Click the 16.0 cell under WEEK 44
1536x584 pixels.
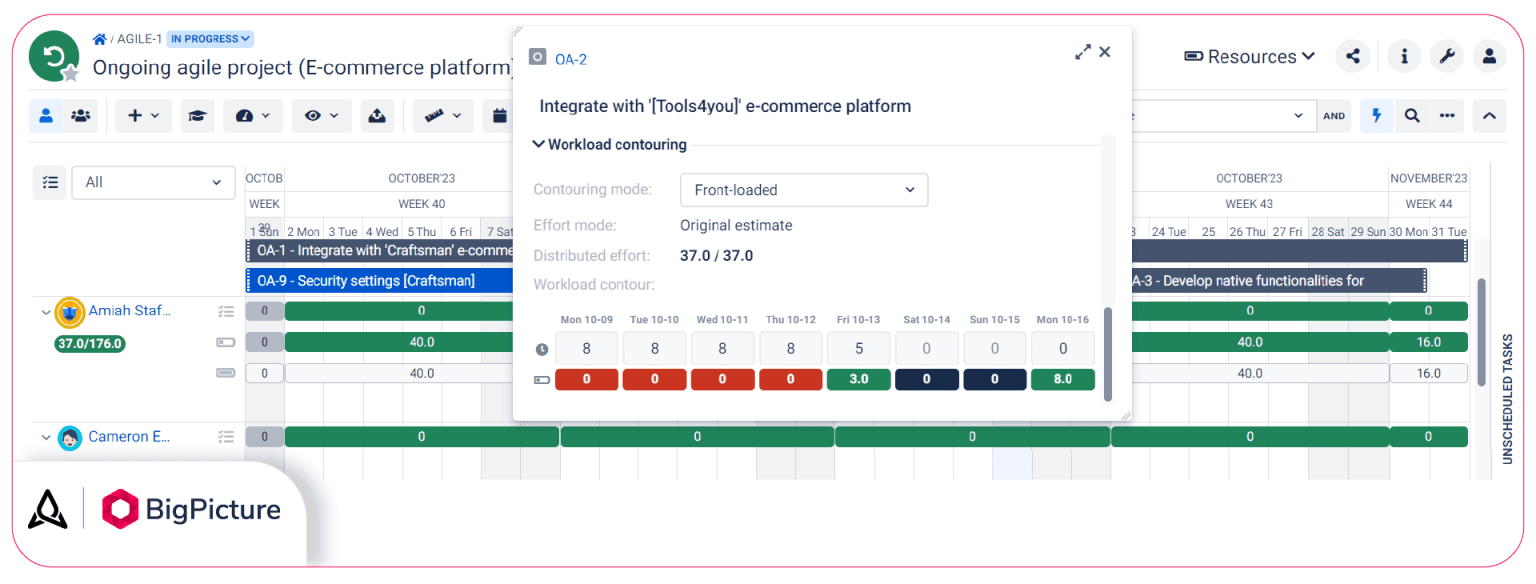point(1428,342)
